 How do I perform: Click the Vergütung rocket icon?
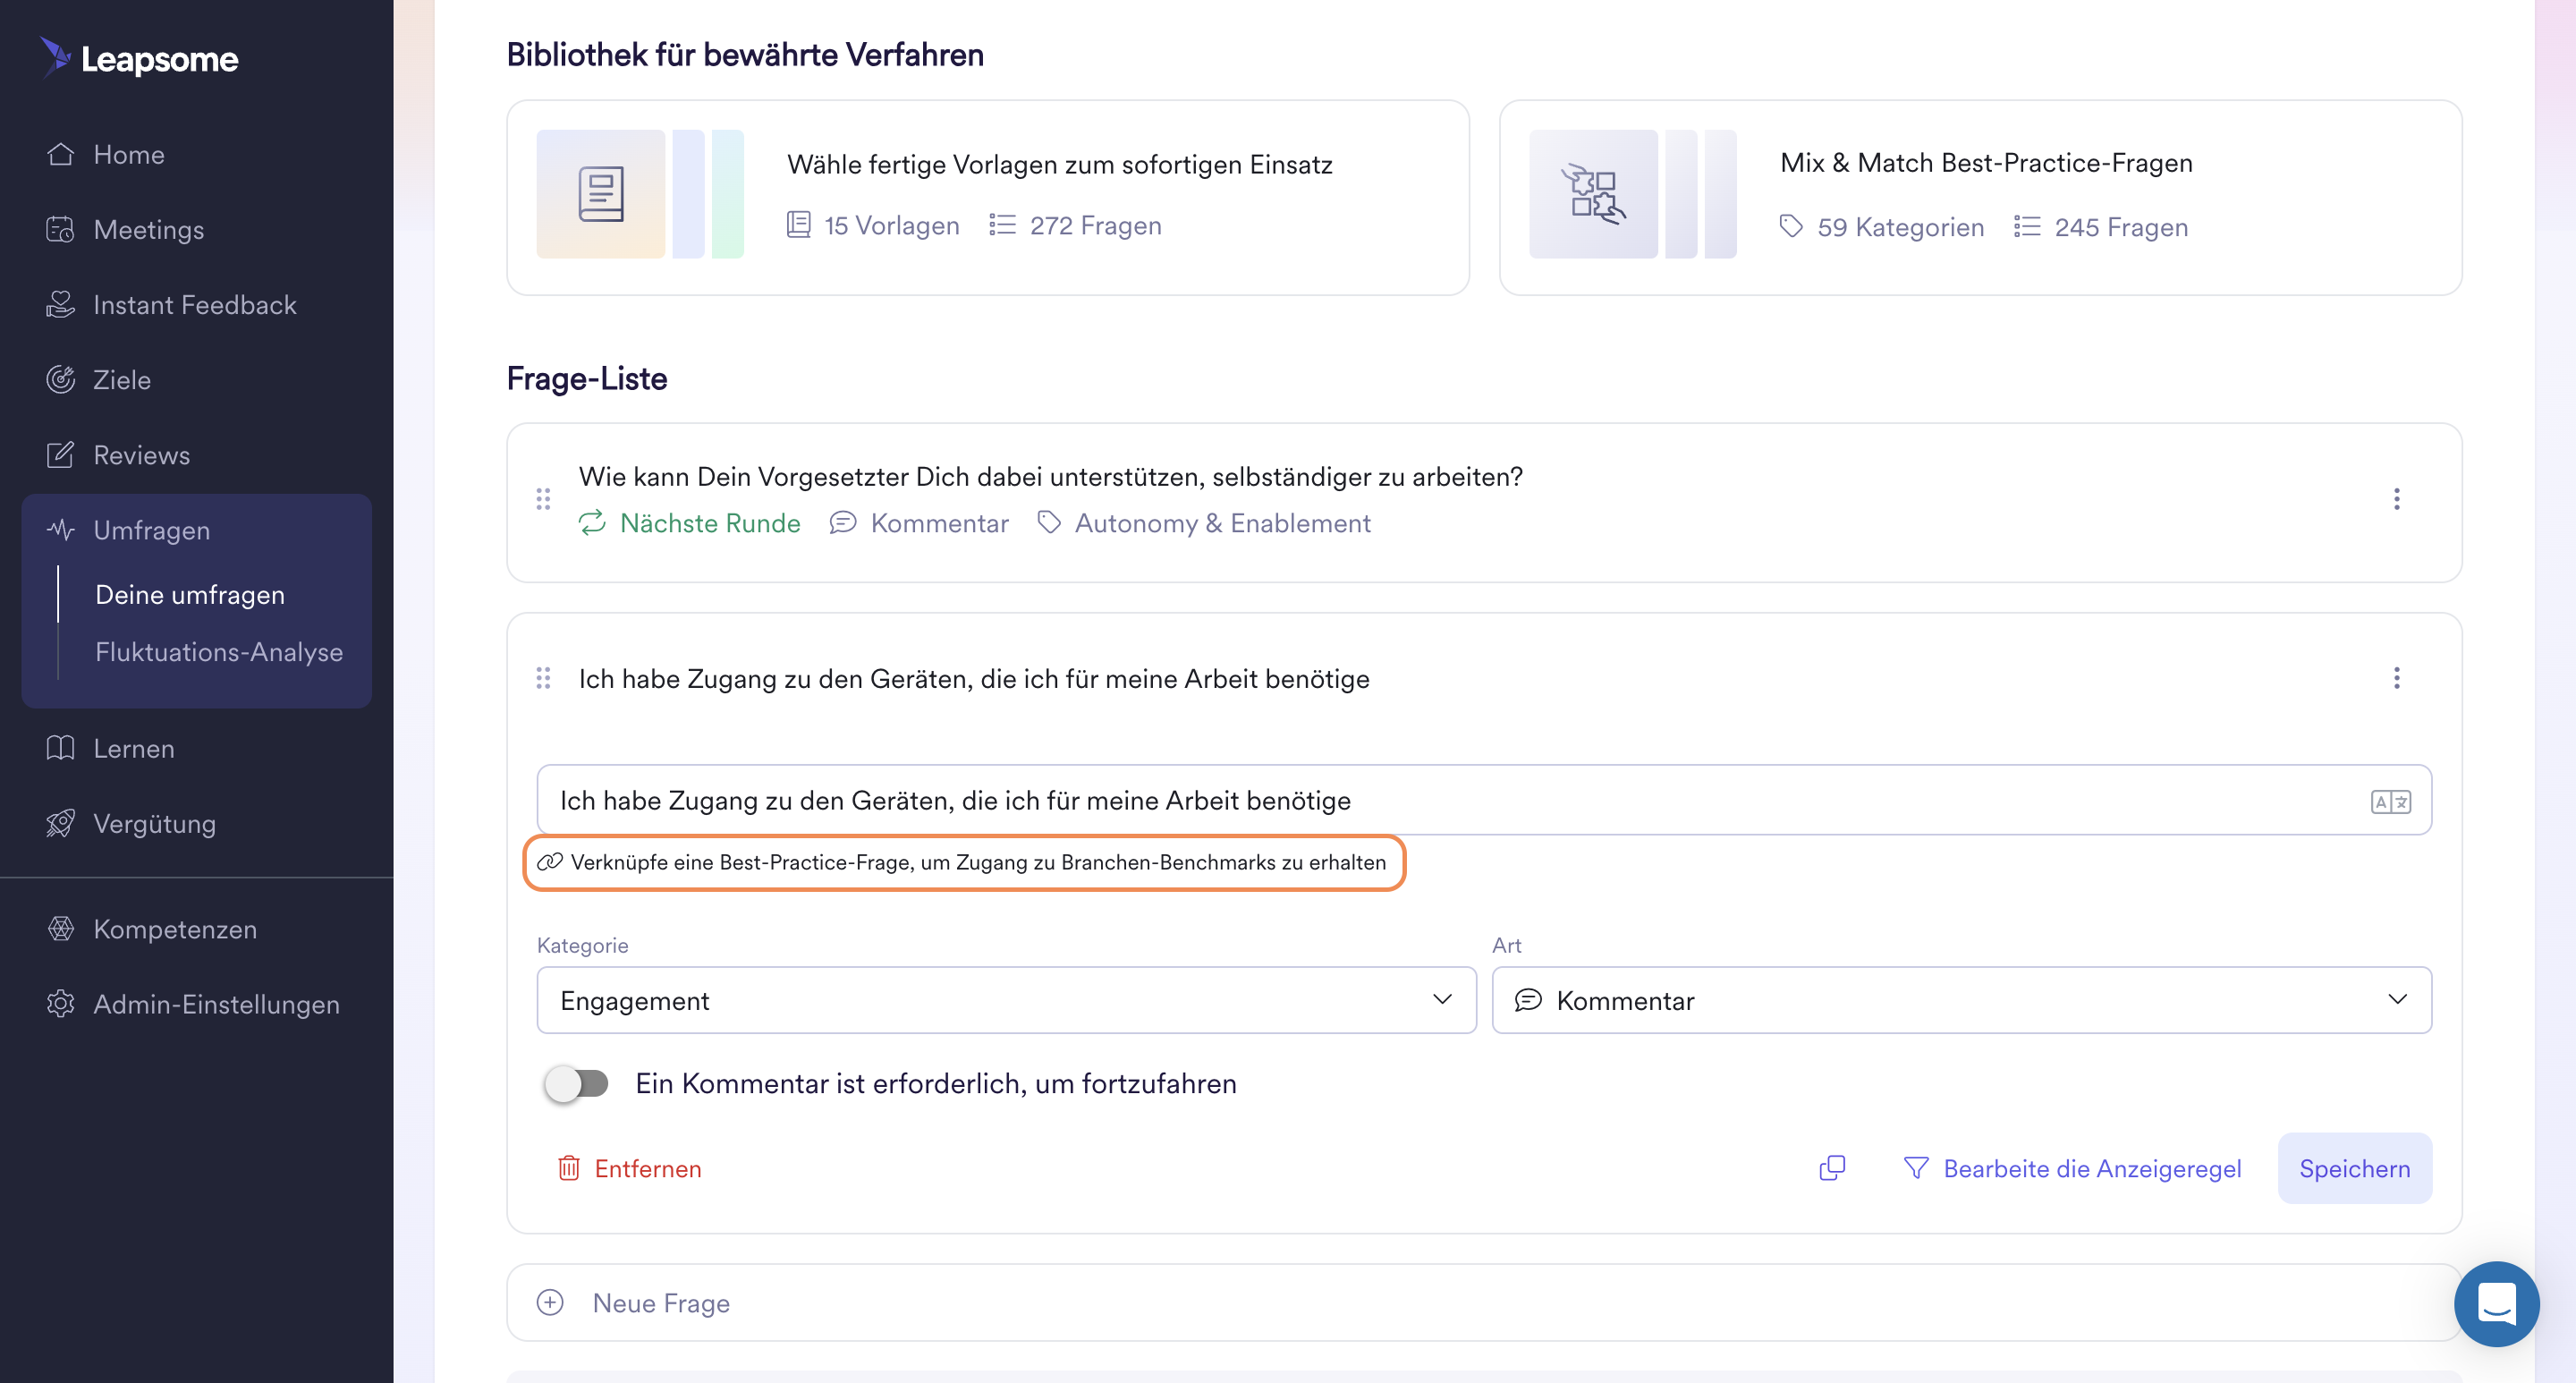[x=60, y=823]
